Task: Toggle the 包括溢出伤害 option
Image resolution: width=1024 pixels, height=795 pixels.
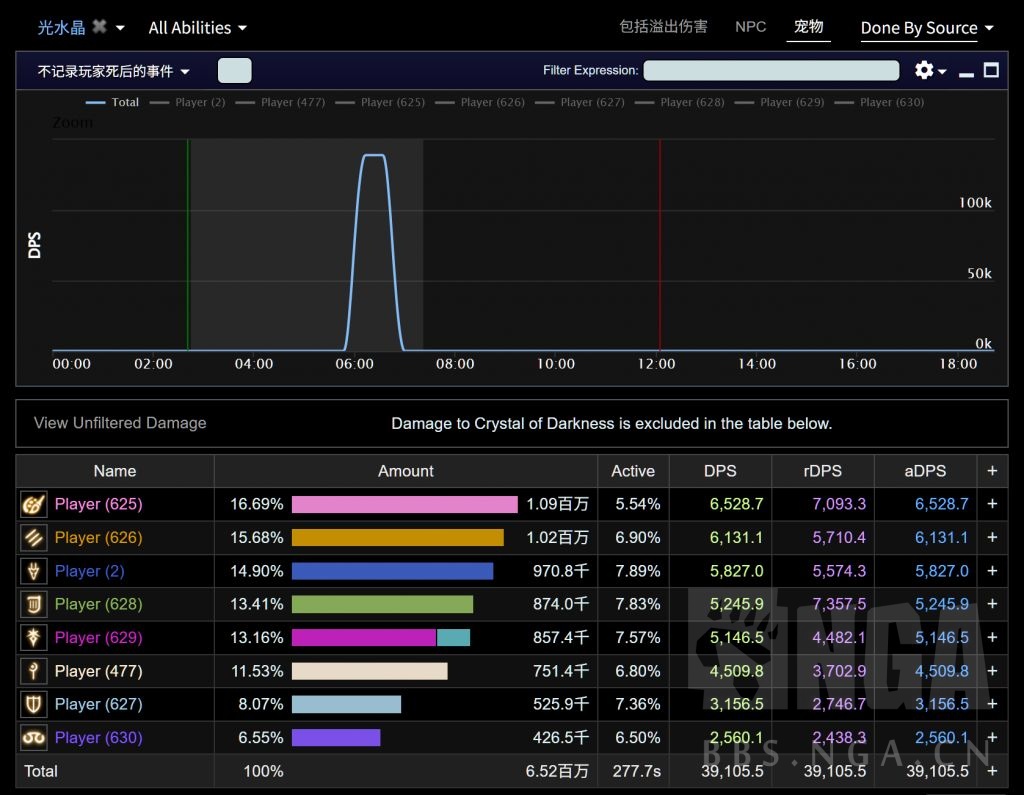Action: point(663,27)
